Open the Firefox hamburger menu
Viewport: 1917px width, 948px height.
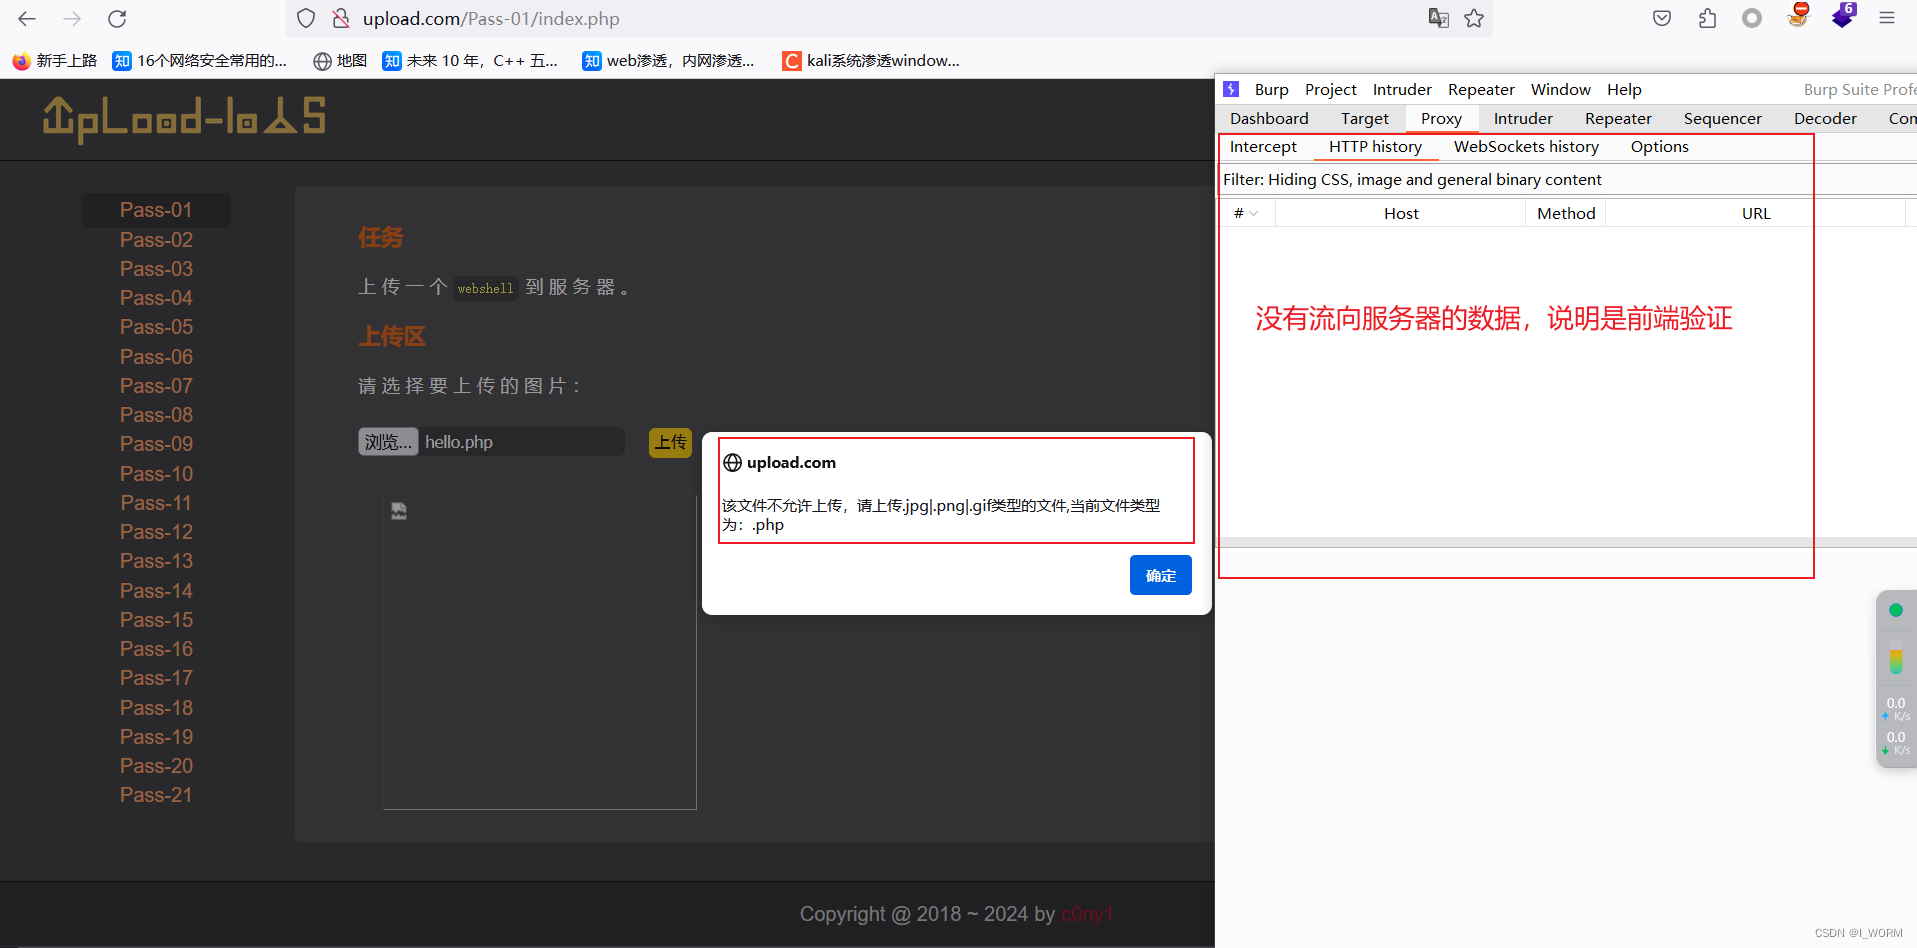click(1887, 18)
